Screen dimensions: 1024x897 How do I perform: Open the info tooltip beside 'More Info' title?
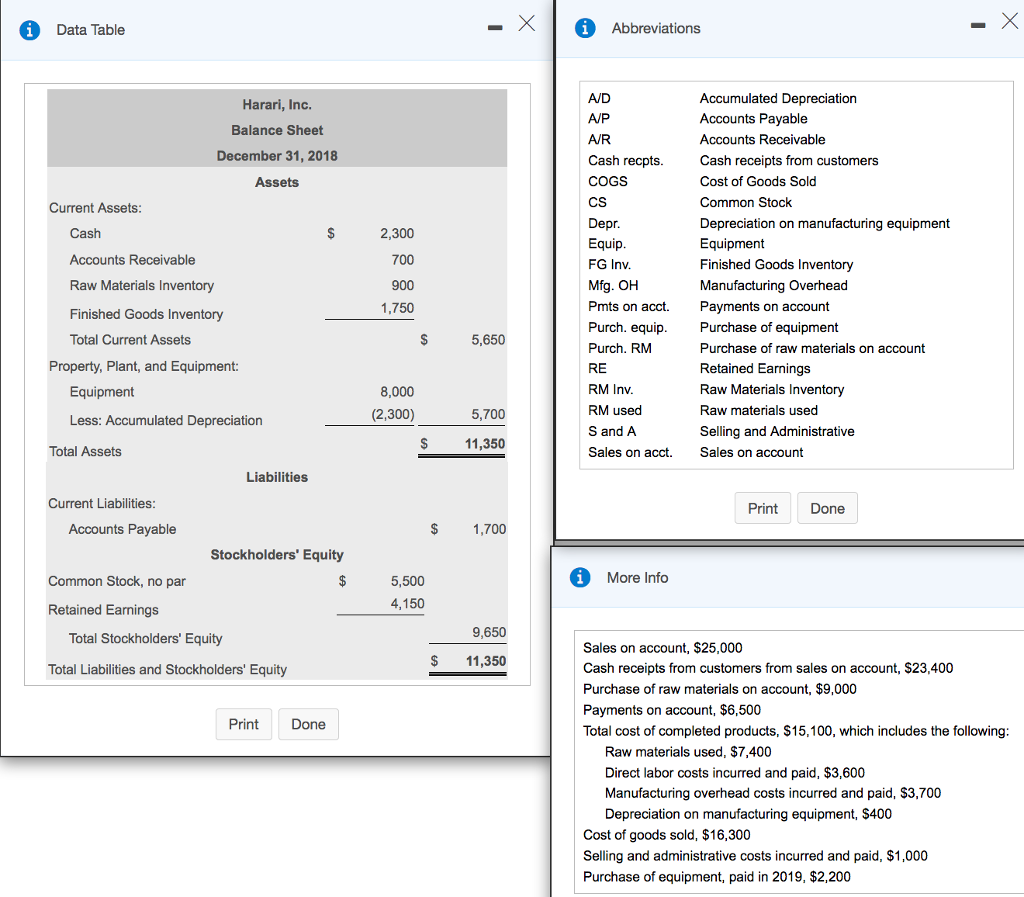coord(581,577)
